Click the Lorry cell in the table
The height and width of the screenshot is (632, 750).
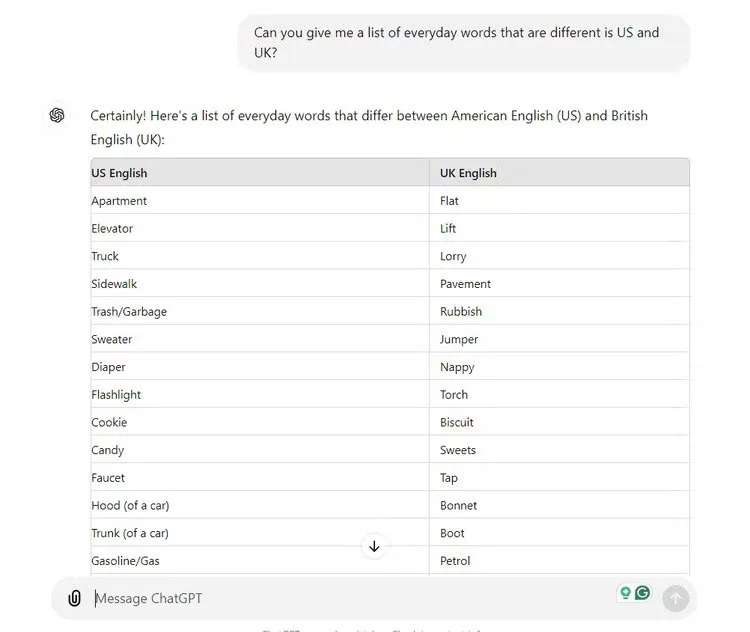(x=453, y=256)
